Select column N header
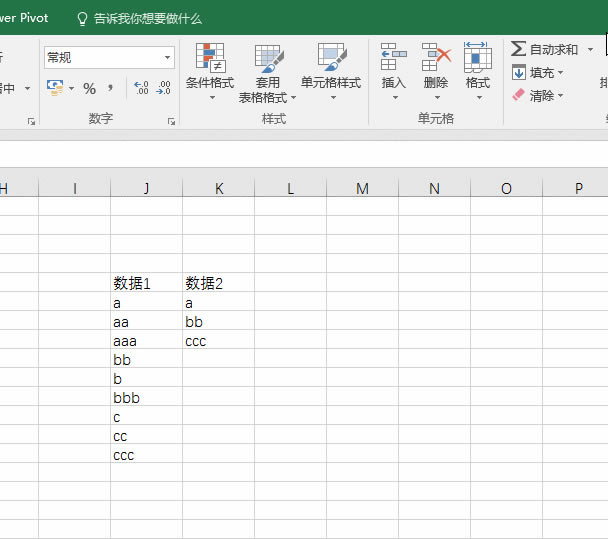The image size is (608, 539). coord(434,188)
